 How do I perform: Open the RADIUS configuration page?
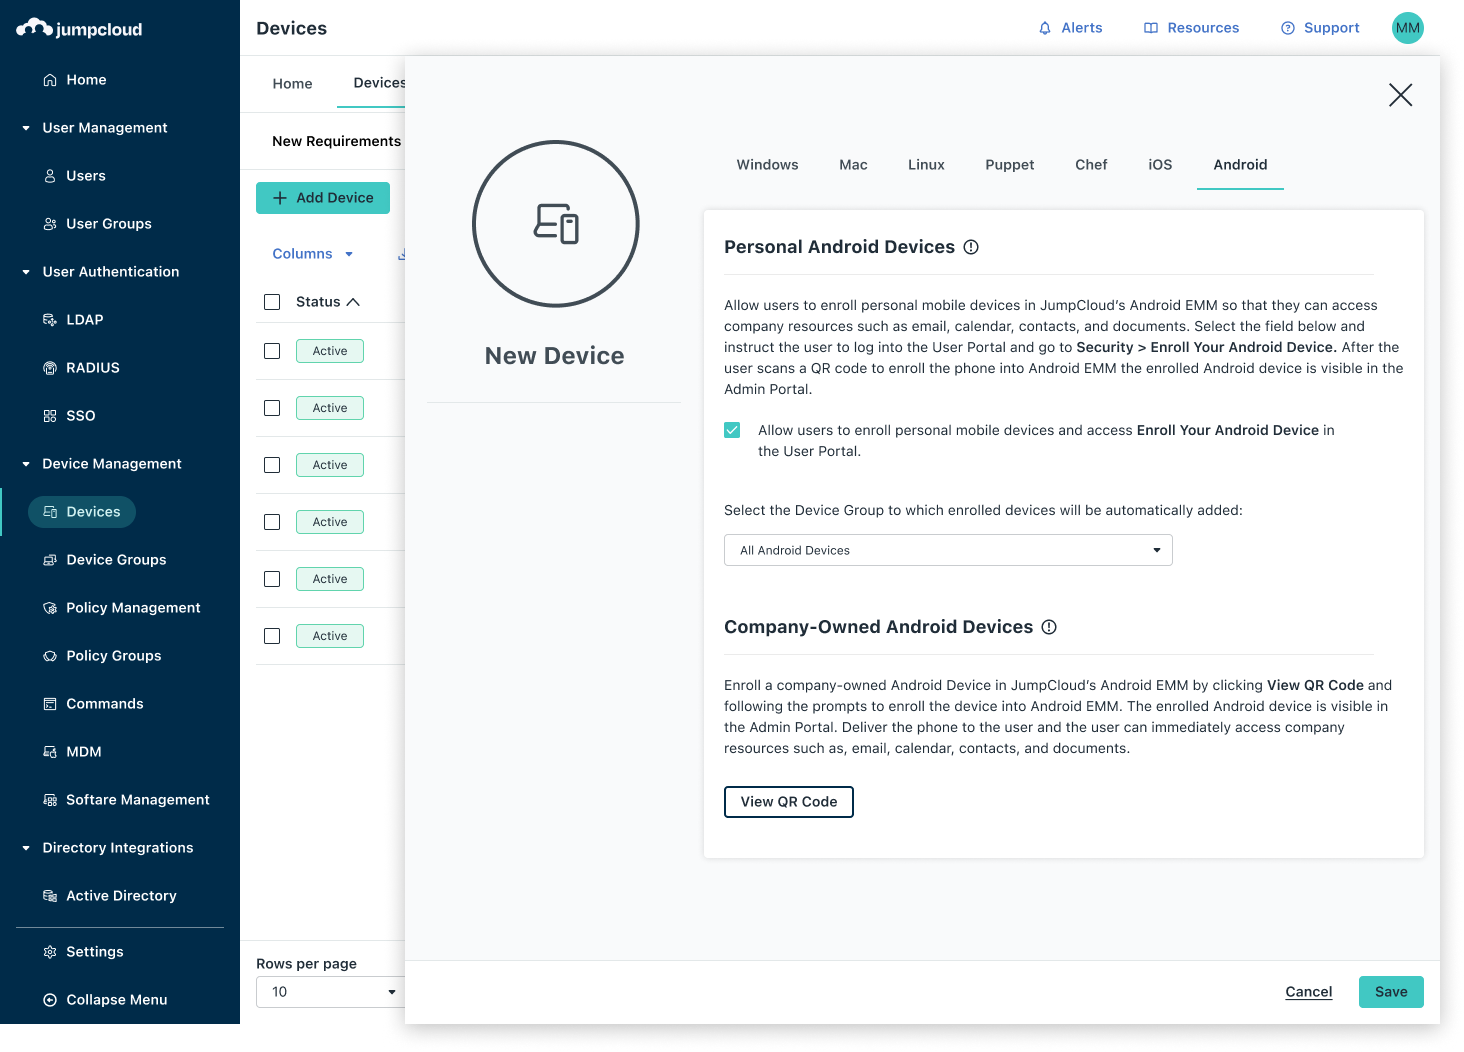tap(94, 367)
